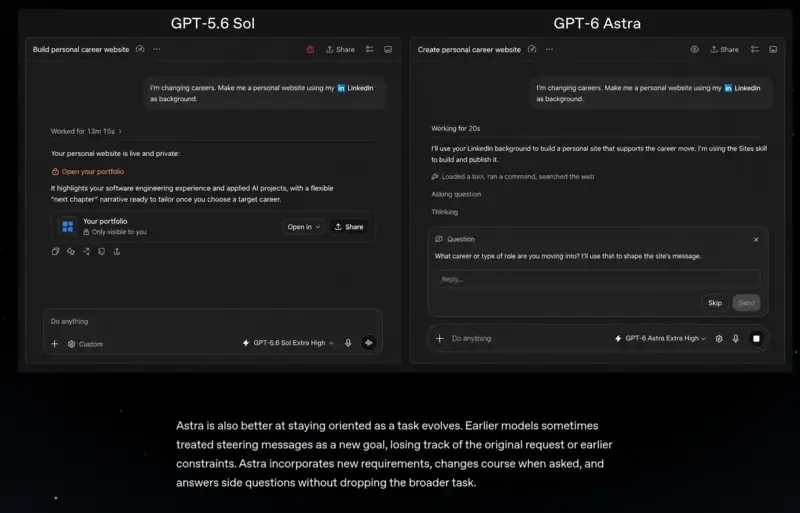Click Share in the GPT-5.6 Sol panel header
Screen dimensions: 800x513
340,50
